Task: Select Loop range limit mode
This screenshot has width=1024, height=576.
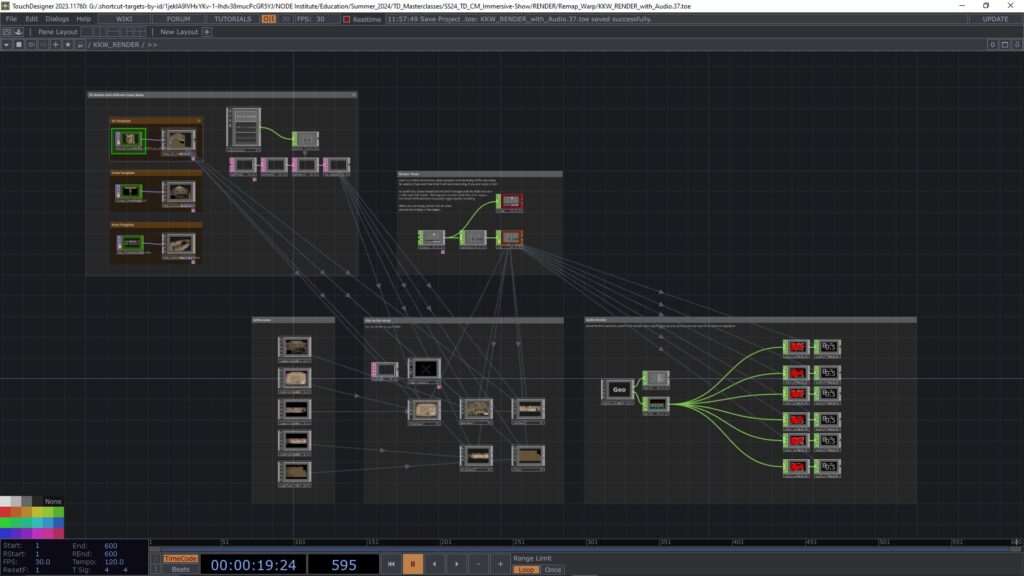Action: point(526,569)
